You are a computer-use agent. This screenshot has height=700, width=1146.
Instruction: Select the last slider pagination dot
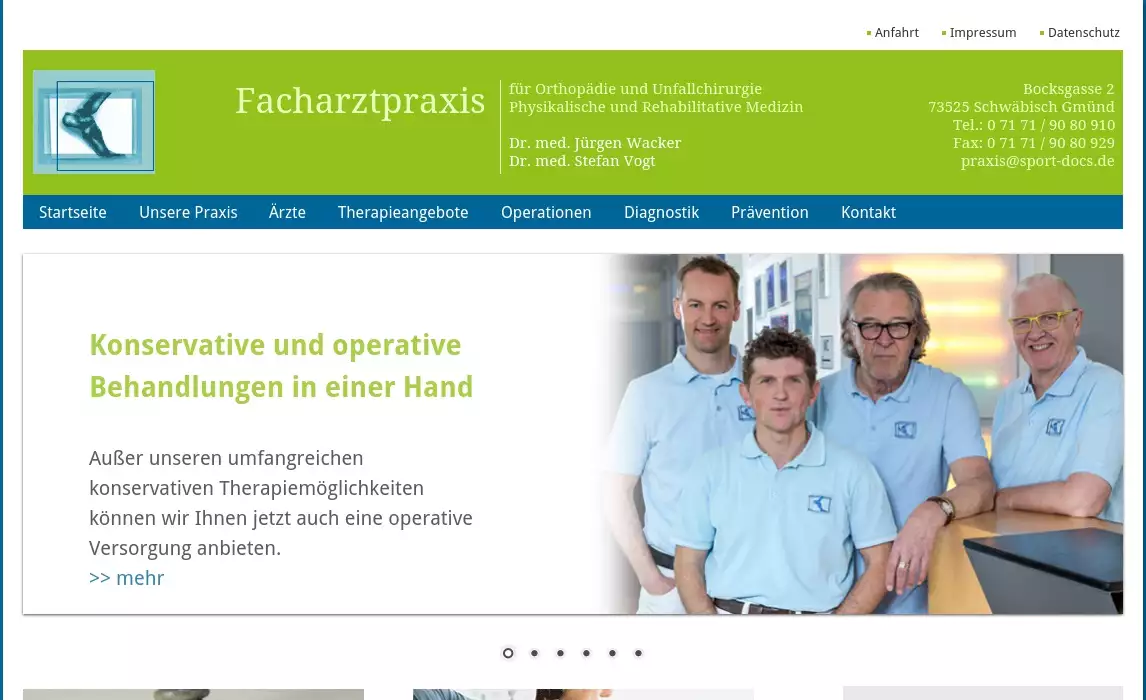638,653
